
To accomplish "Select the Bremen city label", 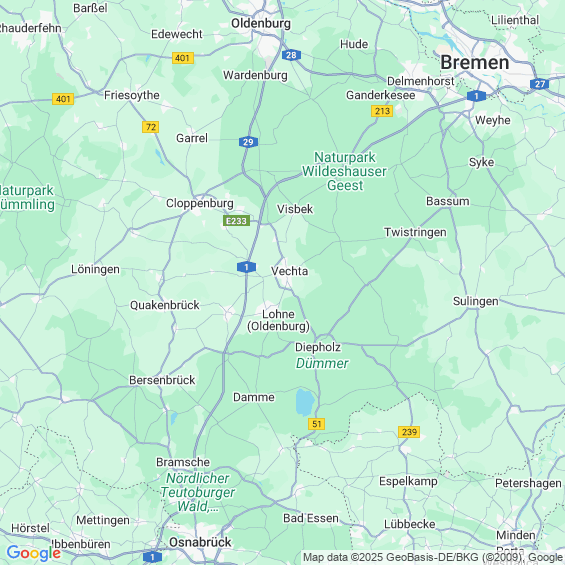I will click(x=475, y=63).
